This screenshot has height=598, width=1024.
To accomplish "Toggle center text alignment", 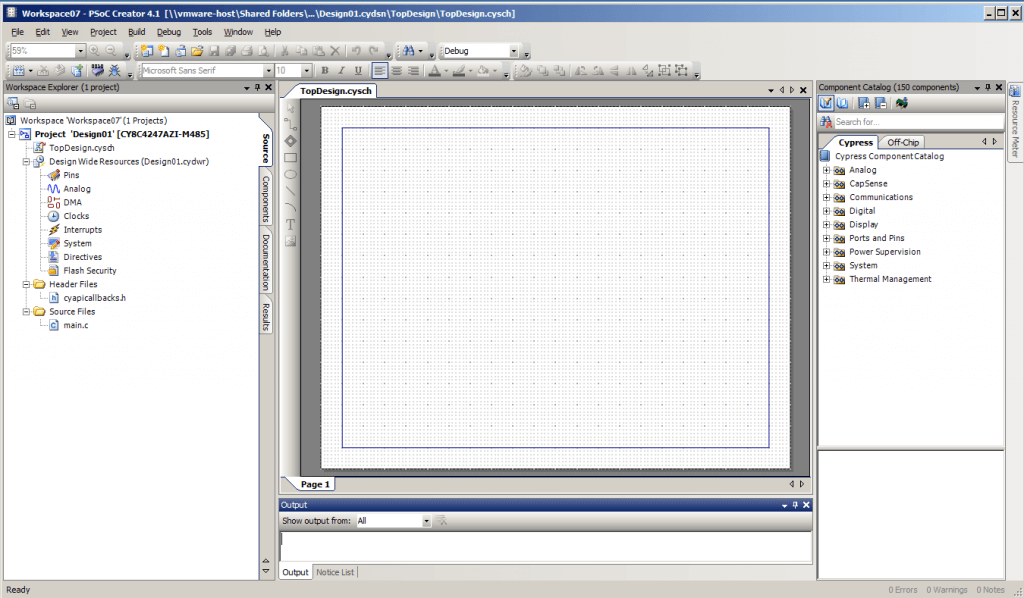I will coord(396,71).
